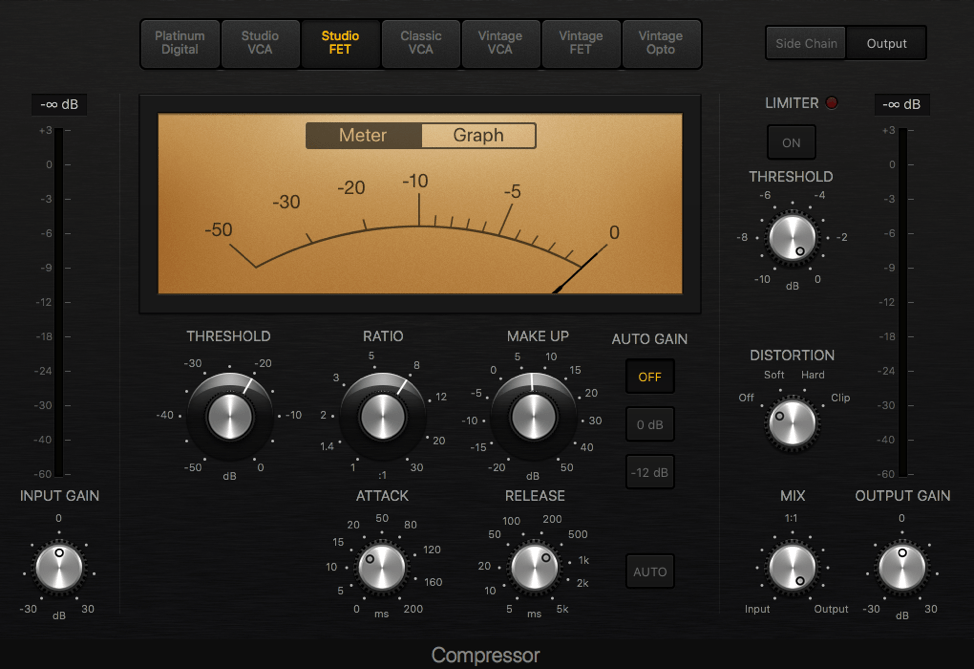Click the output level meter bar
Viewport: 974px width, 669px height.
click(903, 303)
